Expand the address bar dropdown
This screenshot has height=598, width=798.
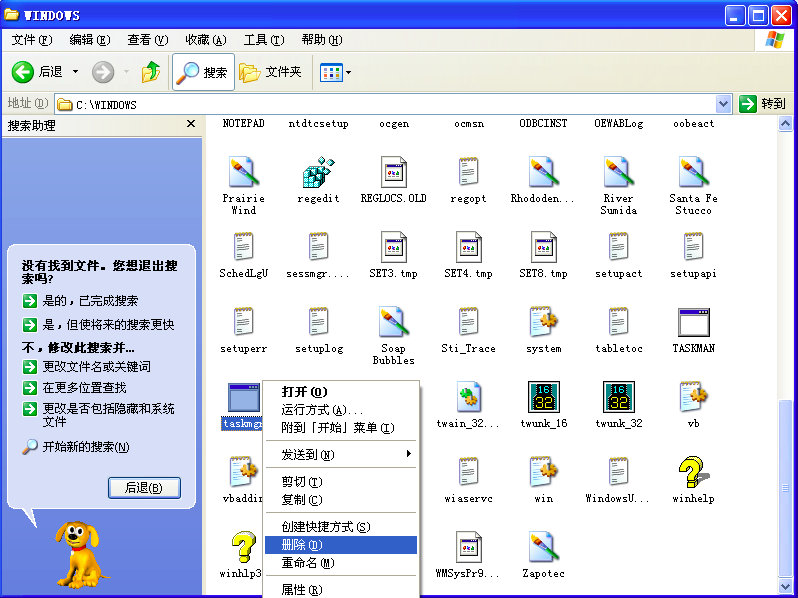tap(723, 104)
